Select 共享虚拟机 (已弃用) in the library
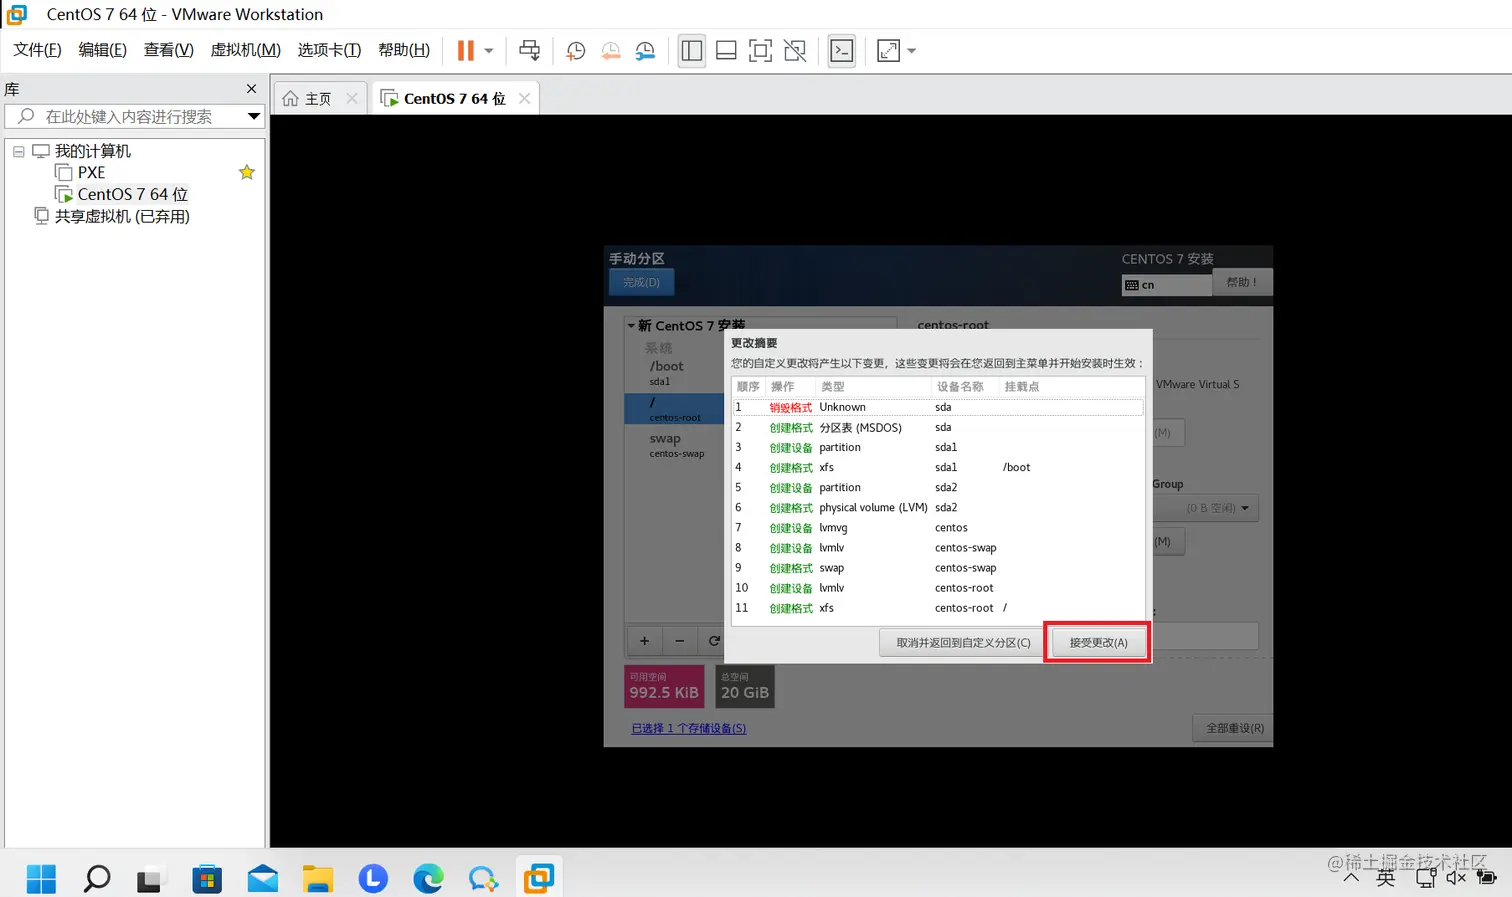This screenshot has width=1512, height=897. click(x=122, y=216)
